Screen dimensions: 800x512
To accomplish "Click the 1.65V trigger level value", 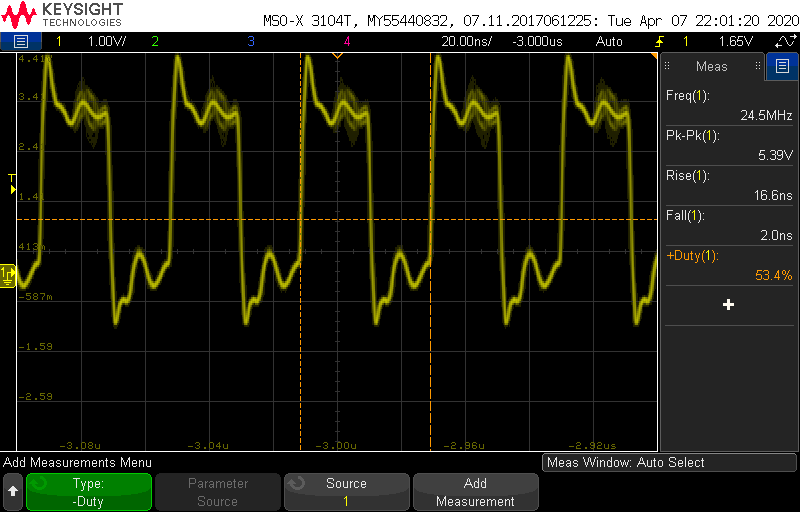I will pos(735,41).
